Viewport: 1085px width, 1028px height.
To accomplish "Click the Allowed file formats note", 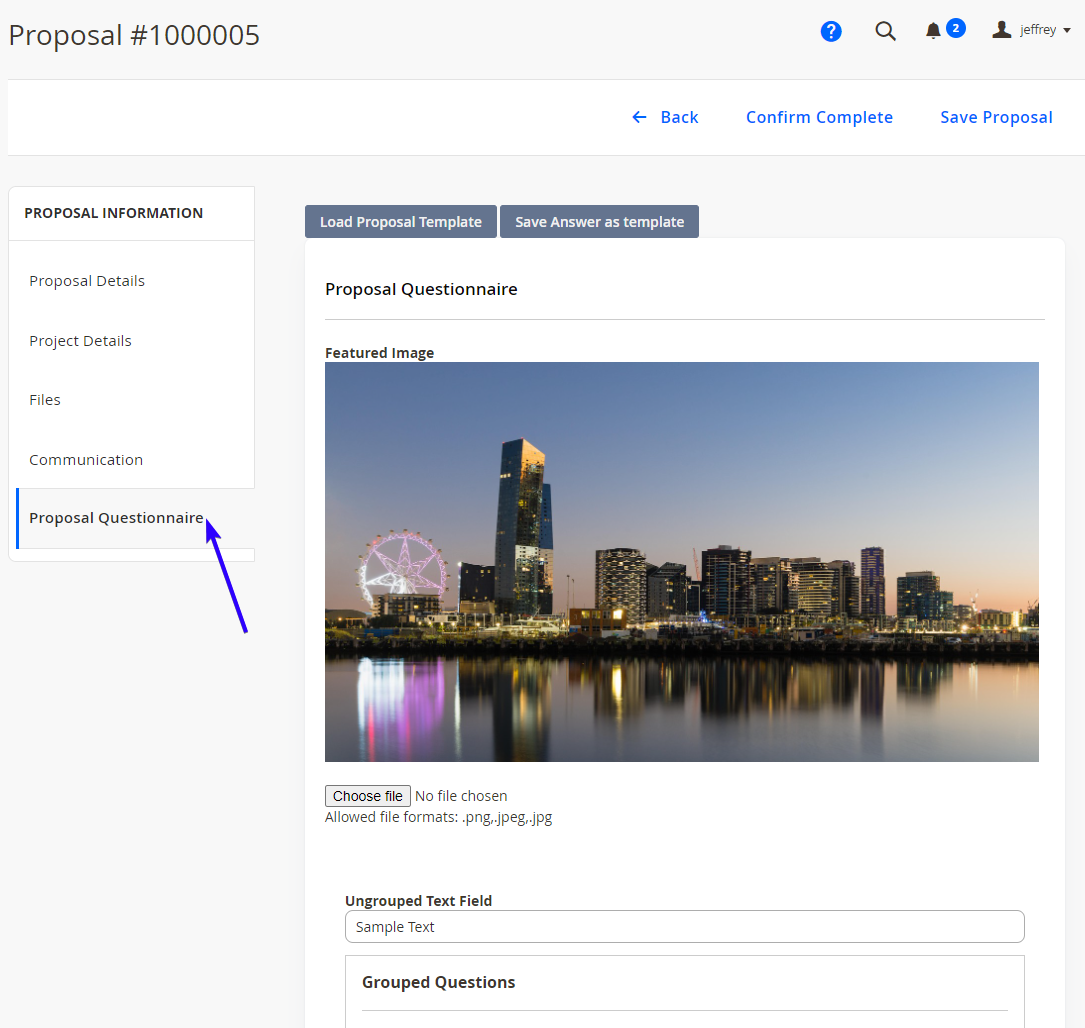I will click(x=439, y=817).
